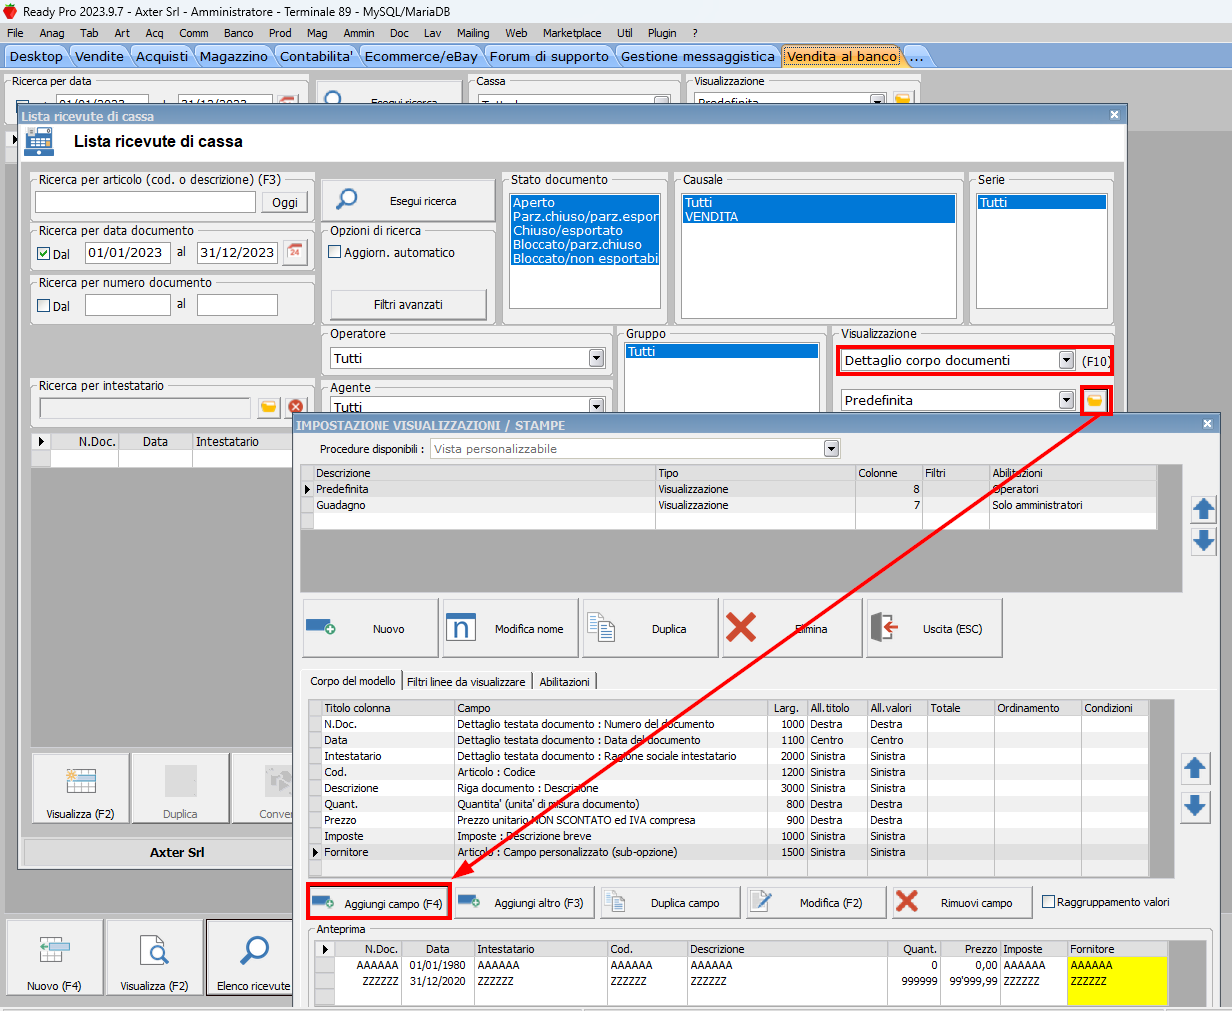Enable Aggiorn. automatico option
1232x1011 pixels.
point(335,252)
